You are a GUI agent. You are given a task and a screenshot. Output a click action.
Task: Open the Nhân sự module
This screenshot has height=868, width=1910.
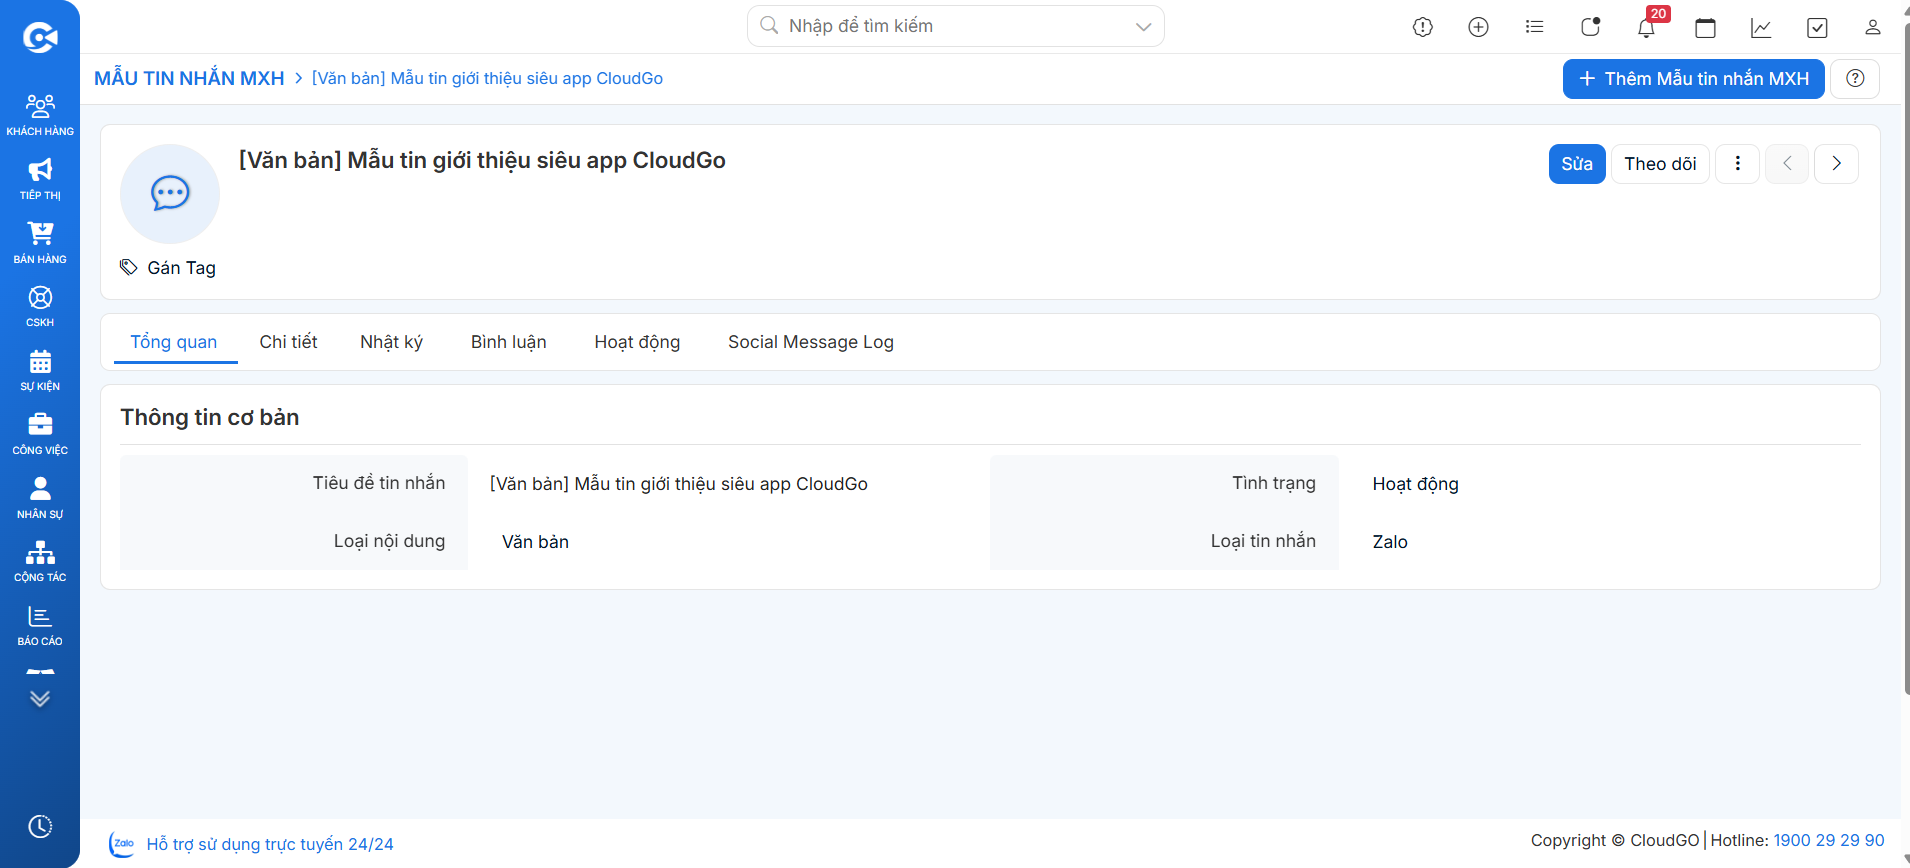tap(40, 498)
